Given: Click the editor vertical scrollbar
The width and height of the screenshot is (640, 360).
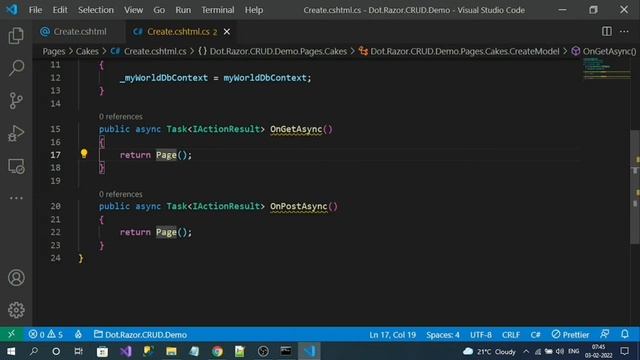Looking at the screenshot, I should 635,187.
